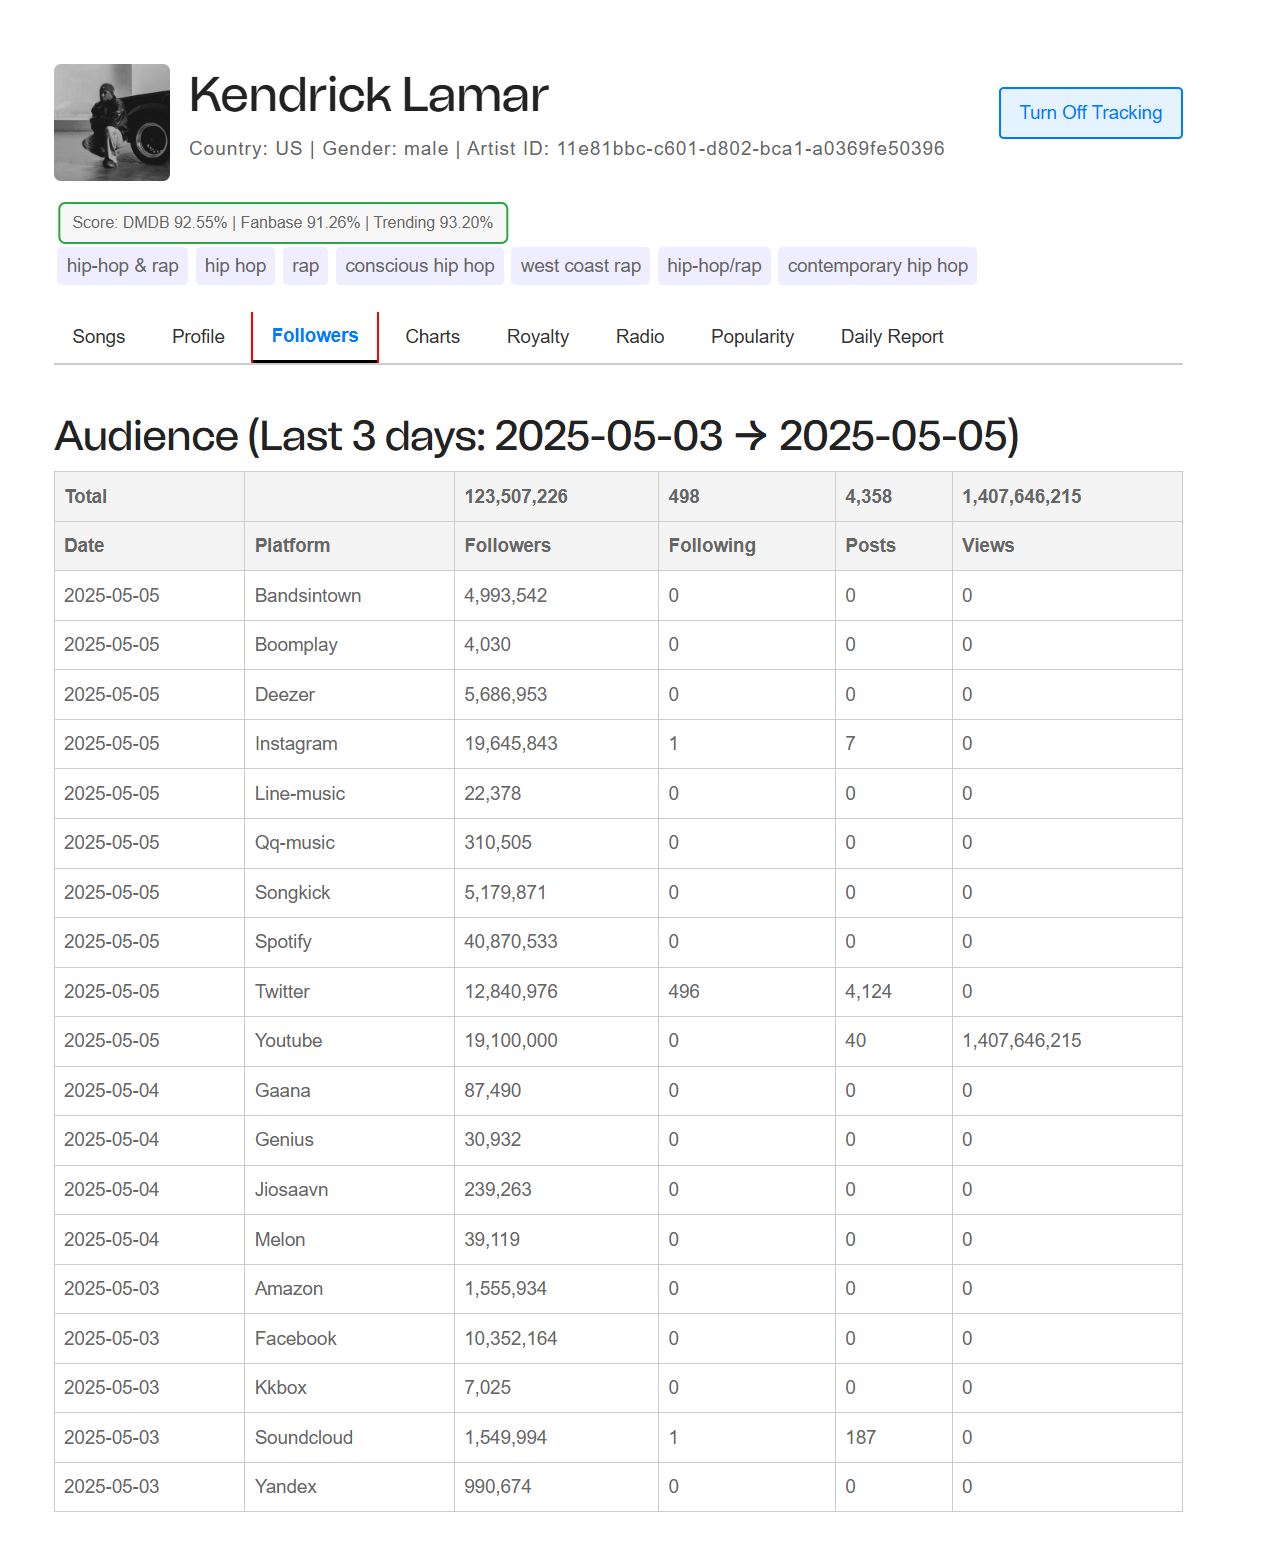
Task: Click Youtube followers value 19,100,000
Action: click(x=511, y=1041)
